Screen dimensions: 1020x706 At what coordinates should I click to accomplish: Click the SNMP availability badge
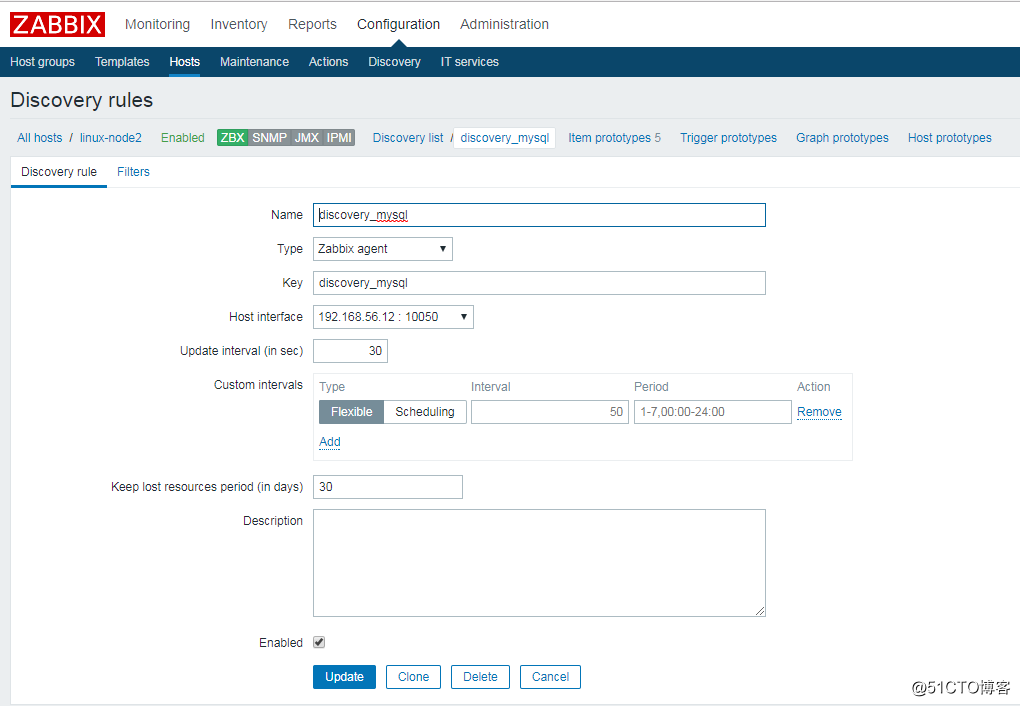[x=269, y=138]
